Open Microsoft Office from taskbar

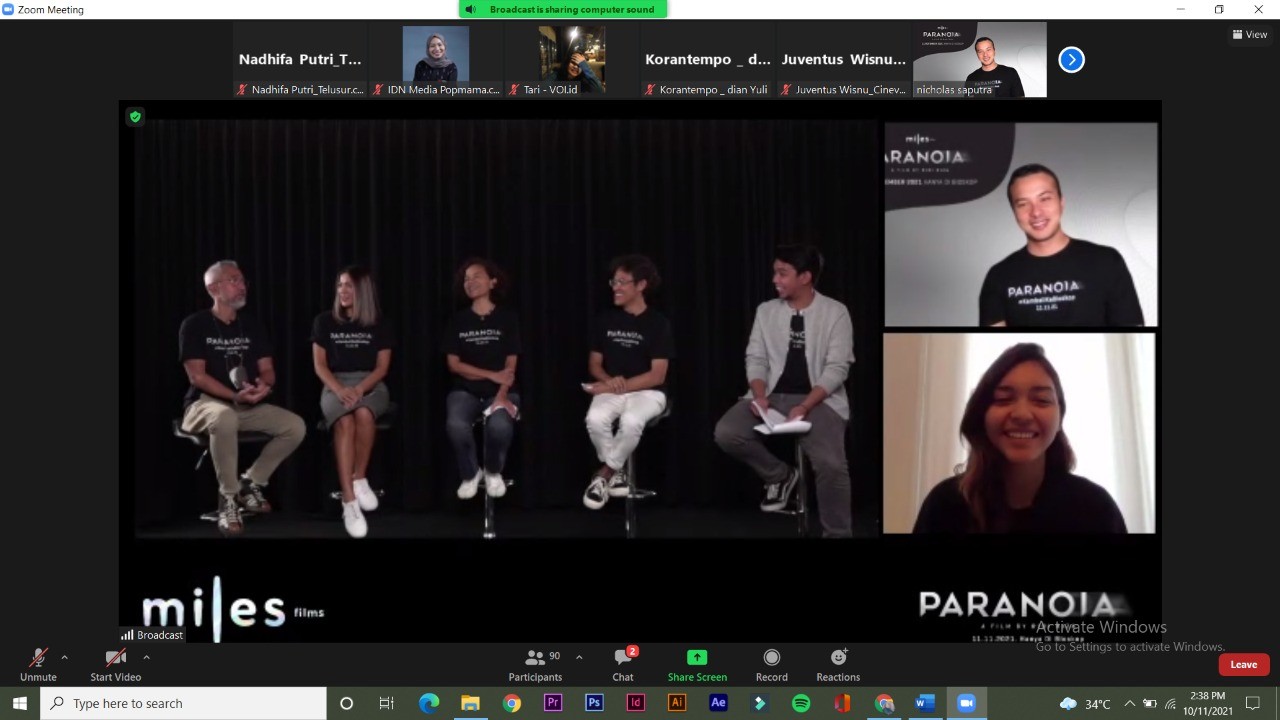click(842, 703)
